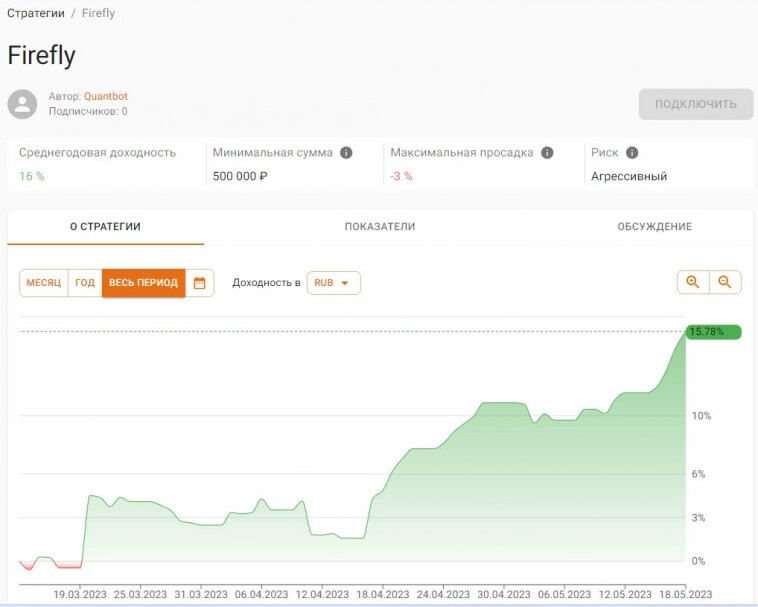Viewport: 758px width, 607px height.
Task: Zoom out on the yield chart
Action: tap(725, 282)
